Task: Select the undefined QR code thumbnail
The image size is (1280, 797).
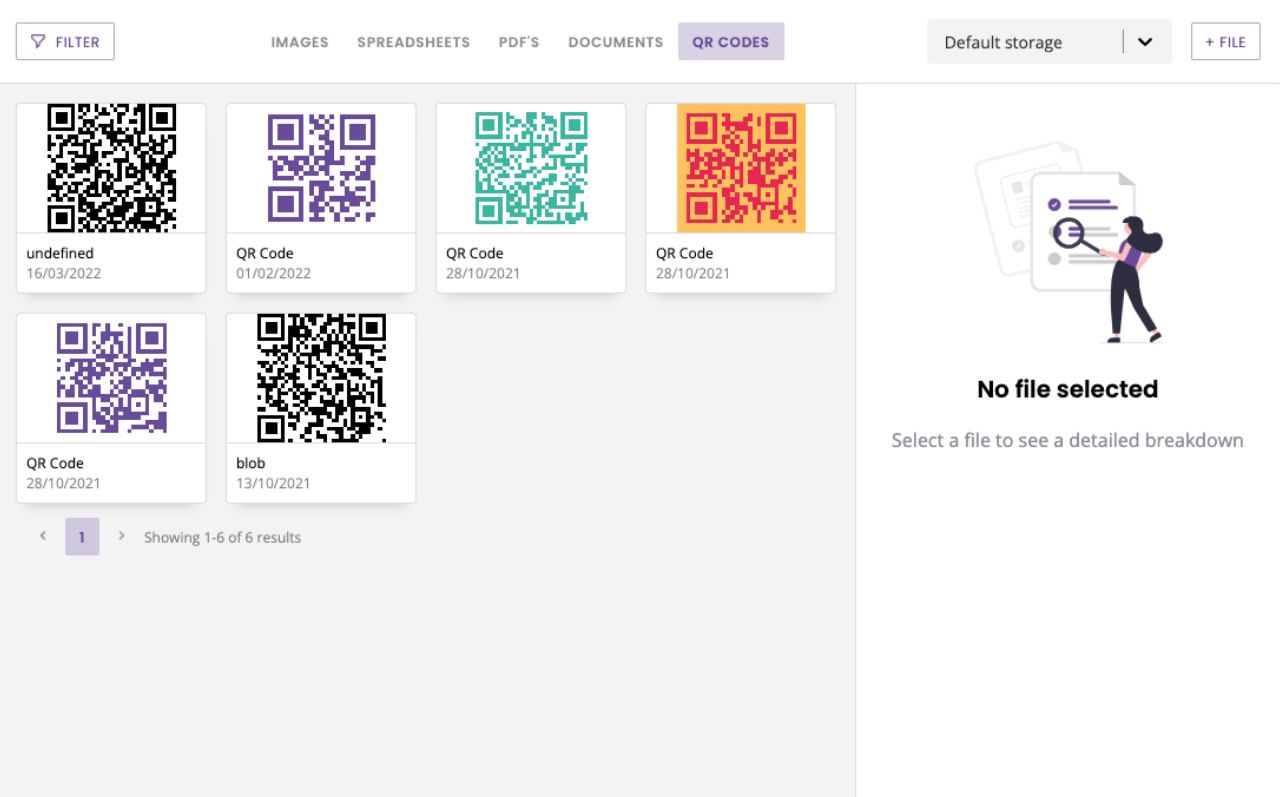Action: (112, 168)
